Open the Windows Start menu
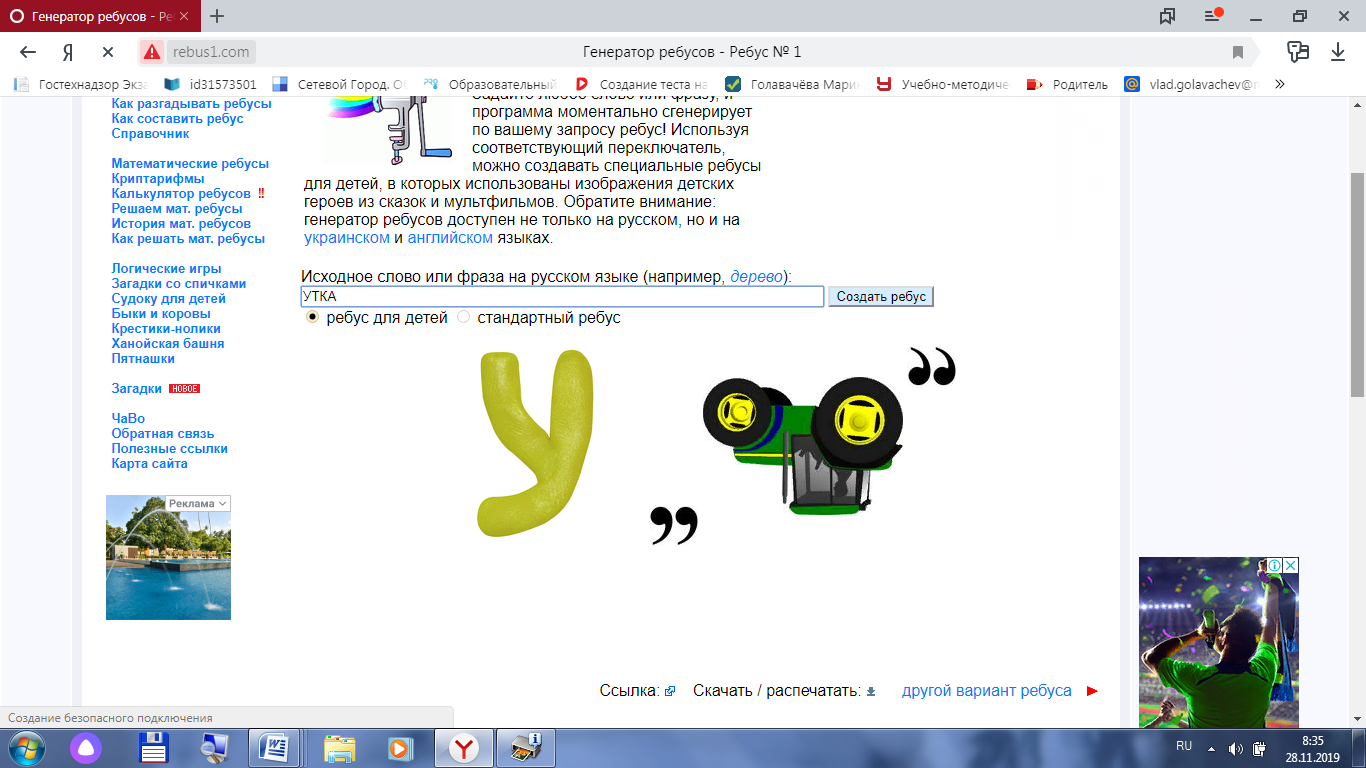The width and height of the screenshot is (1366, 768). point(26,748)
